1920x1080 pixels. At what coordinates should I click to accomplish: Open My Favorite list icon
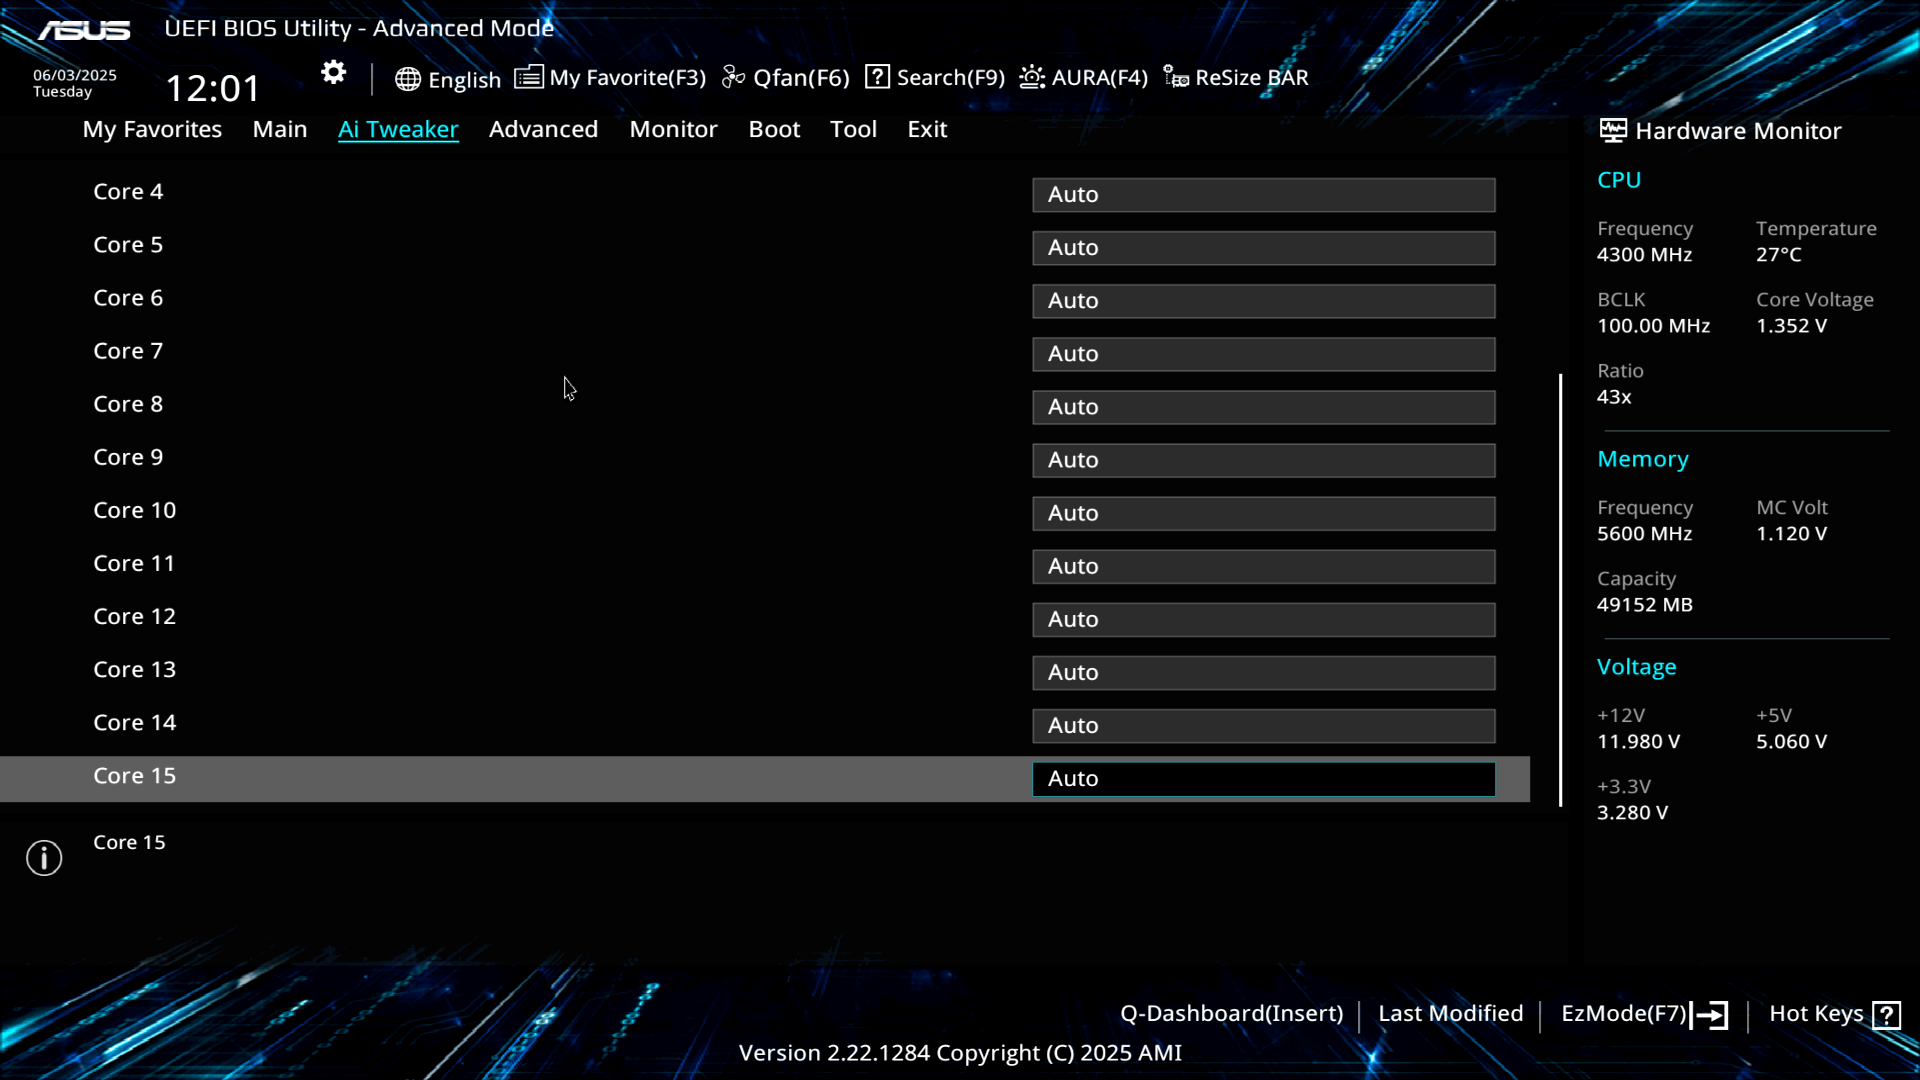528,77
